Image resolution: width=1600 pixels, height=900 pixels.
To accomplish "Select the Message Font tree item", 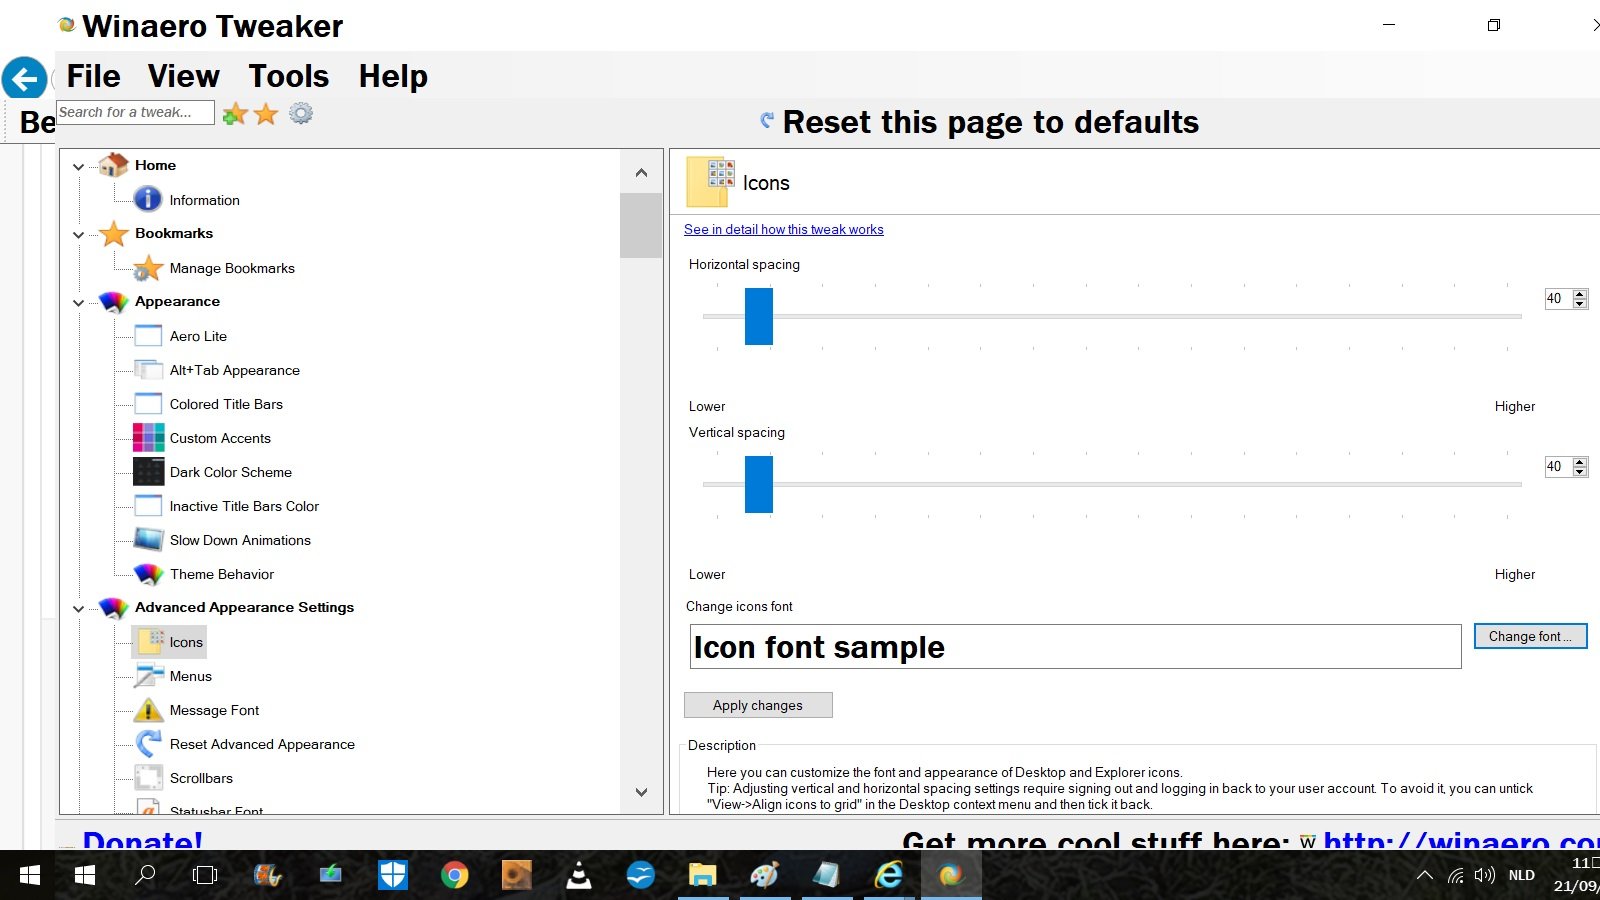I will click(x=214, y=710).
